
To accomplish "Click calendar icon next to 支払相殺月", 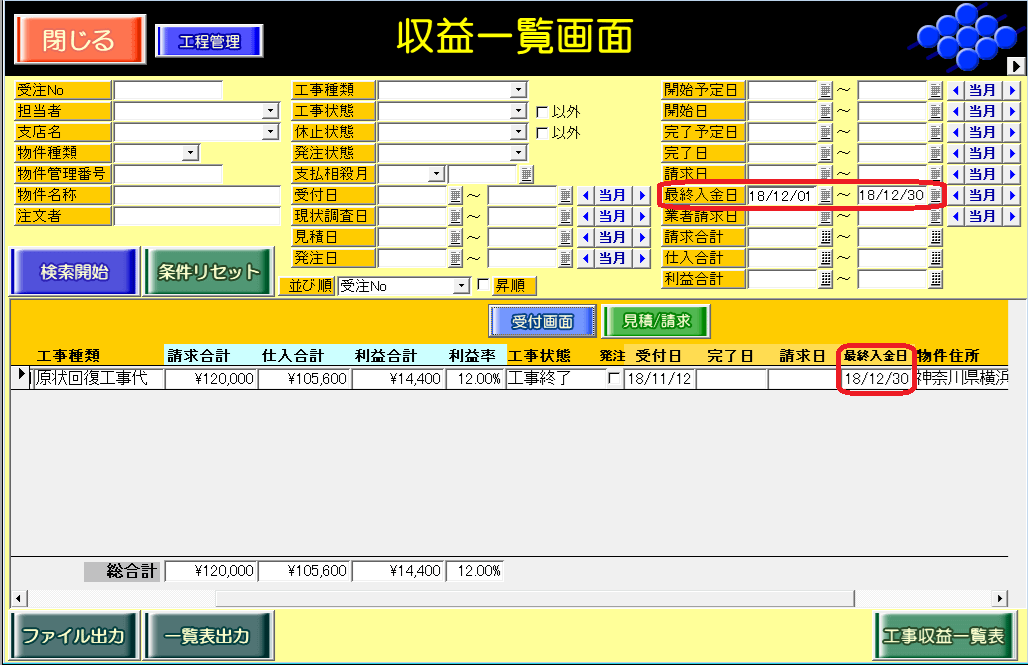I will 527,174.
